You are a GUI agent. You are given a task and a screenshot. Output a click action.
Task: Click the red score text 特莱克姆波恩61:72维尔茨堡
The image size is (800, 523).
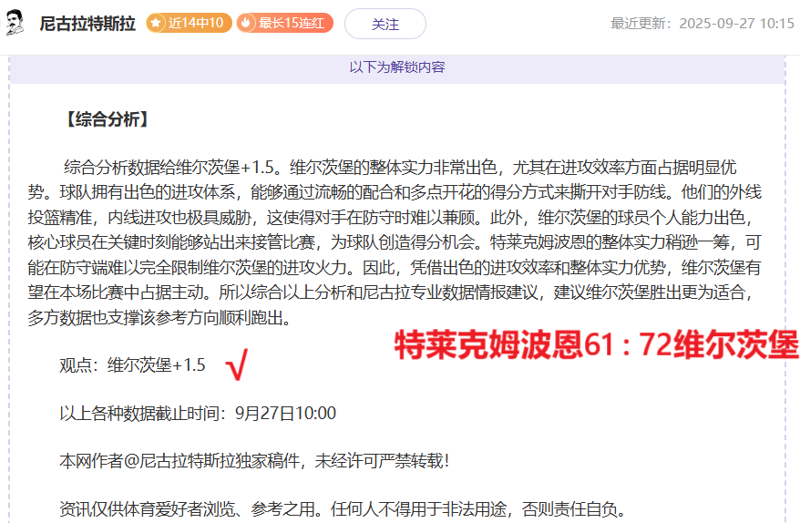[x=596, y=345]
